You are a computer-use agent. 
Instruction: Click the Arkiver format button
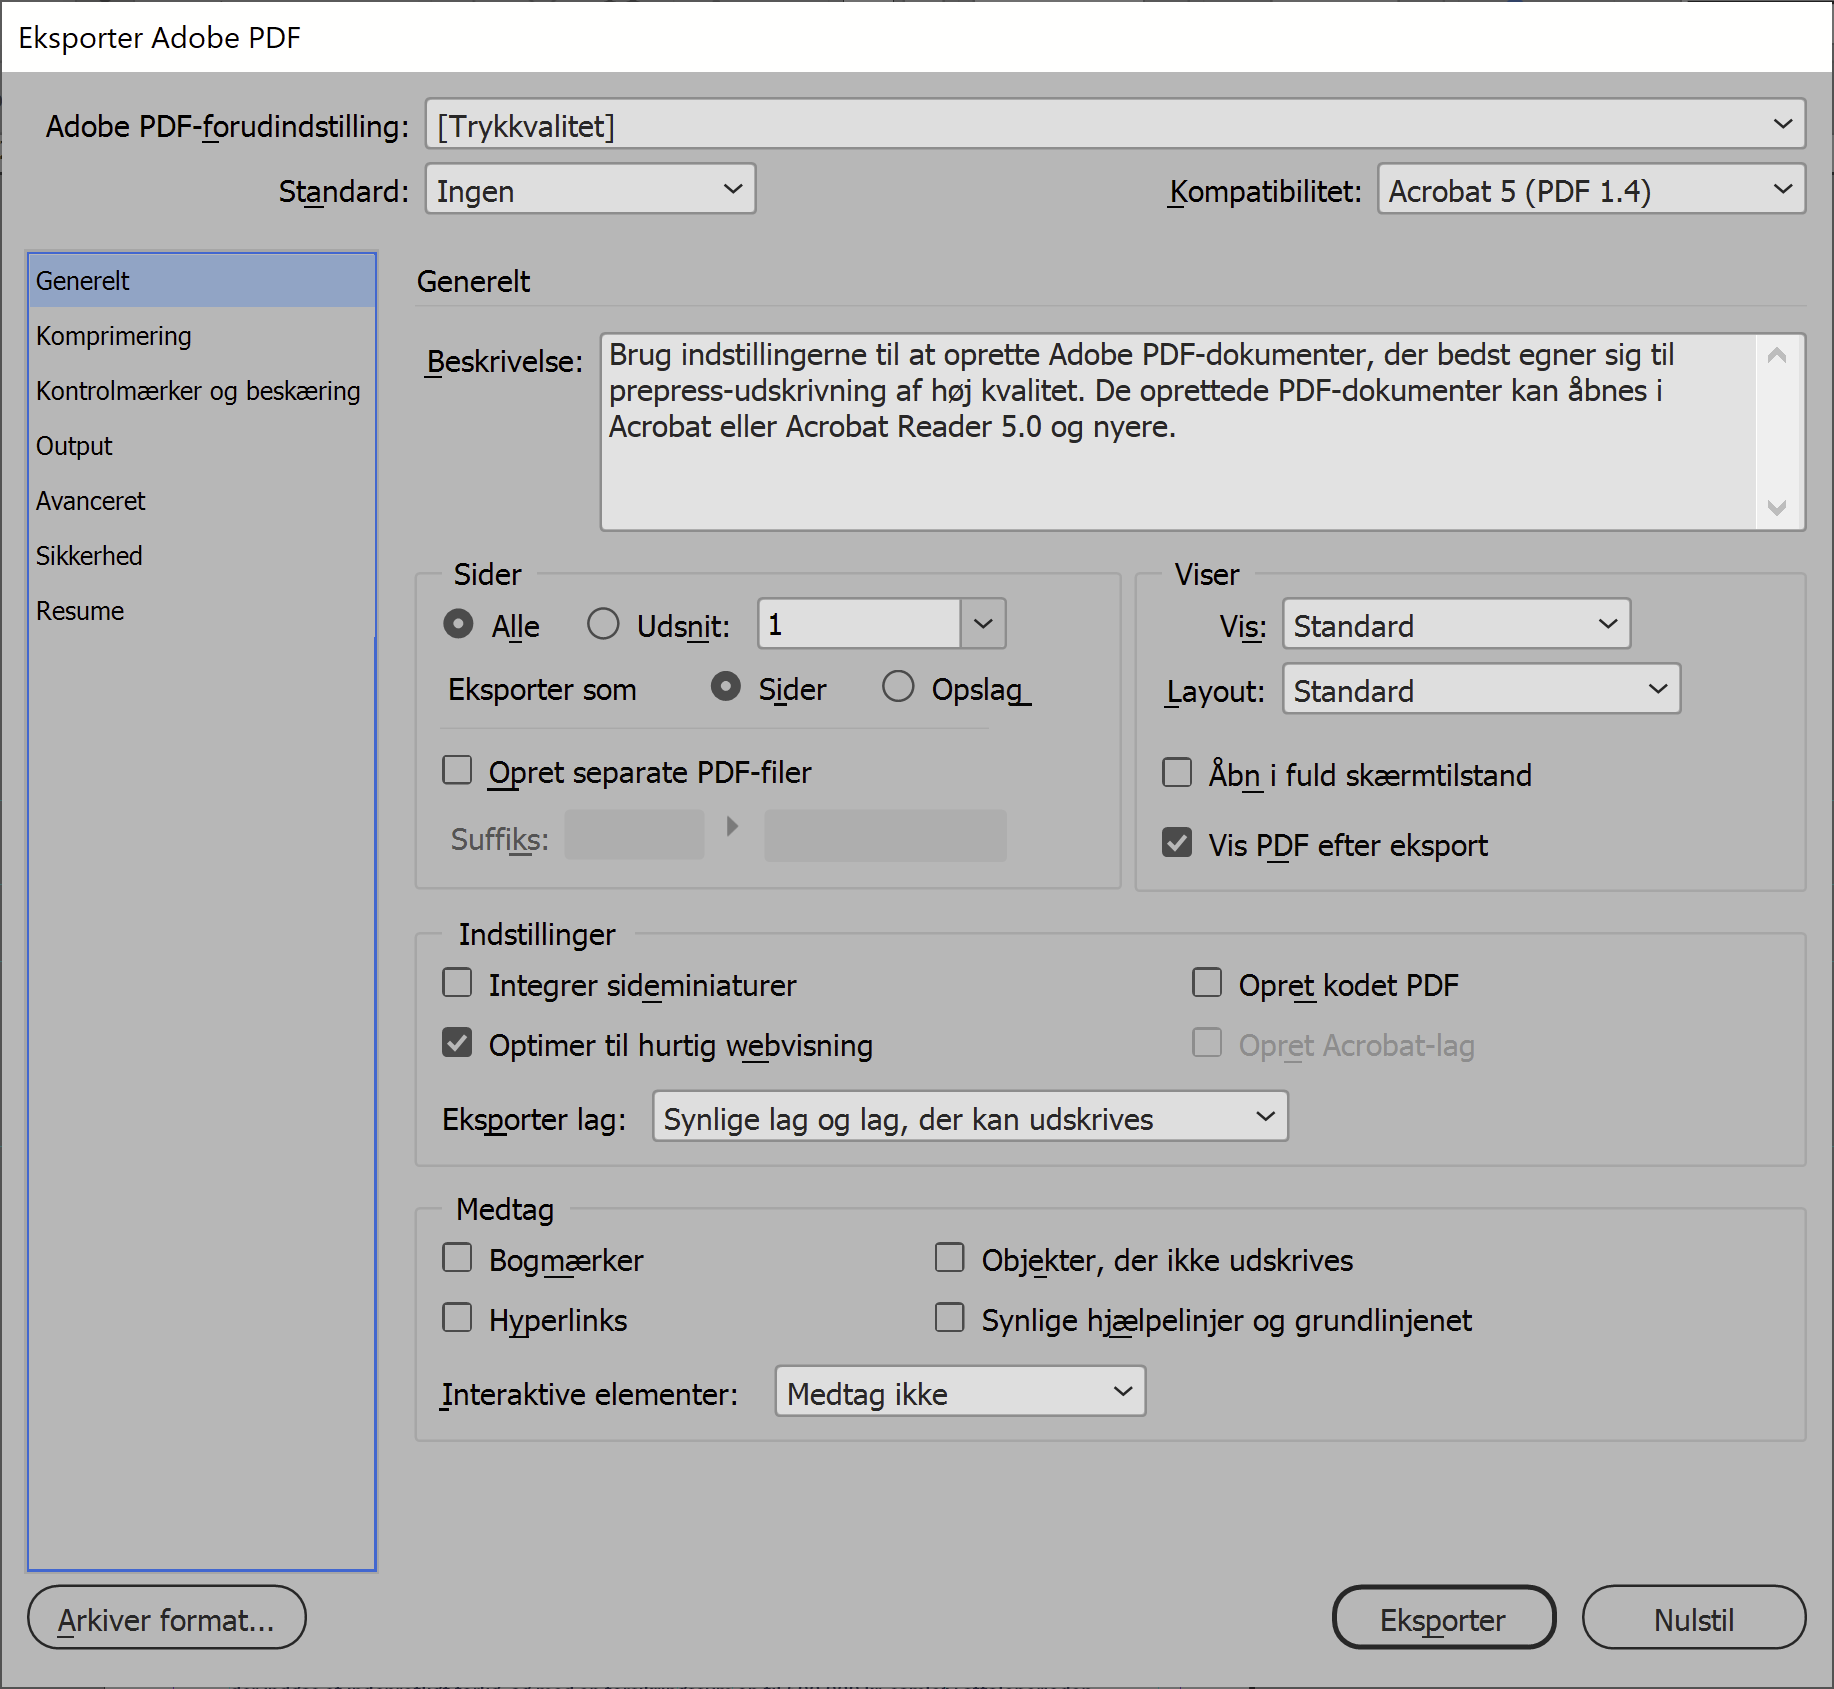[x=166, y=1618]
